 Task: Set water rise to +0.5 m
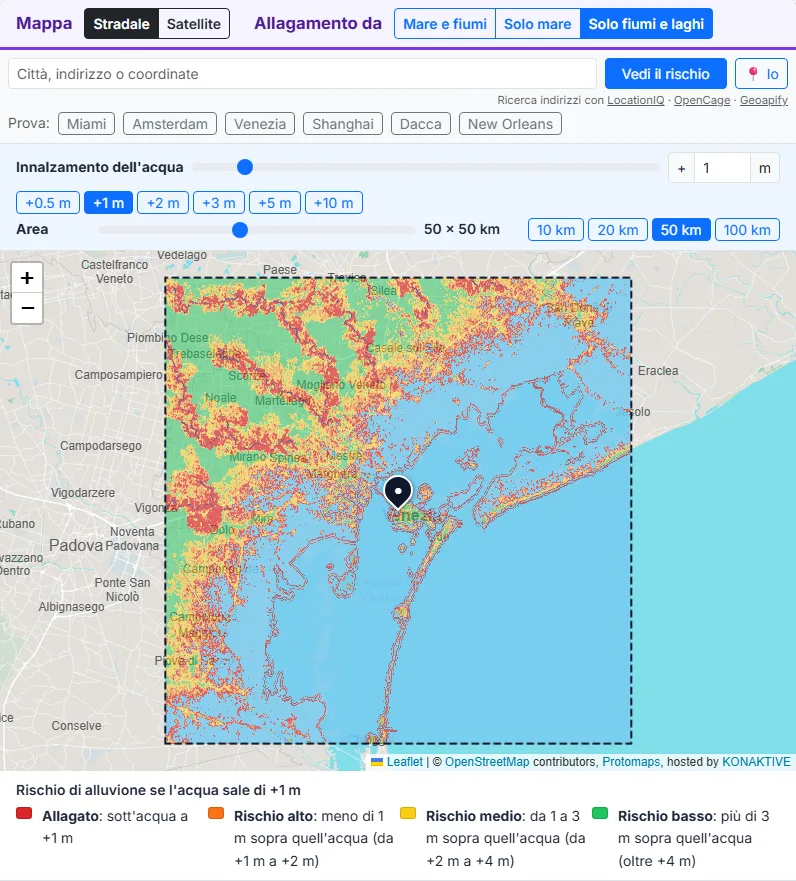click(x=48, y=203)
